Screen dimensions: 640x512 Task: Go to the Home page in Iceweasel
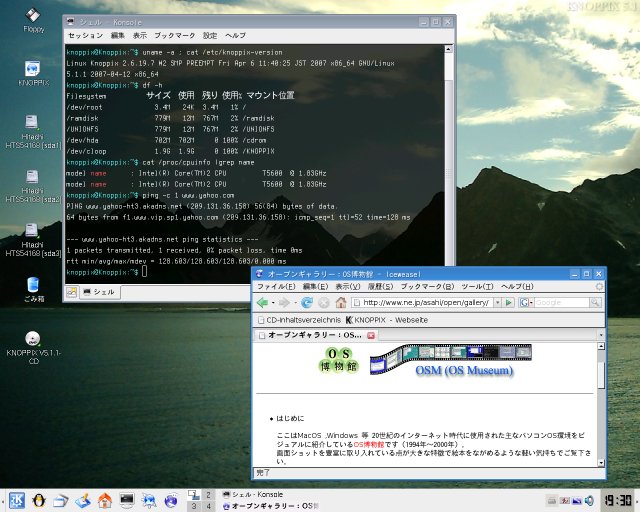pyautogui.click(x=341, y=303)
